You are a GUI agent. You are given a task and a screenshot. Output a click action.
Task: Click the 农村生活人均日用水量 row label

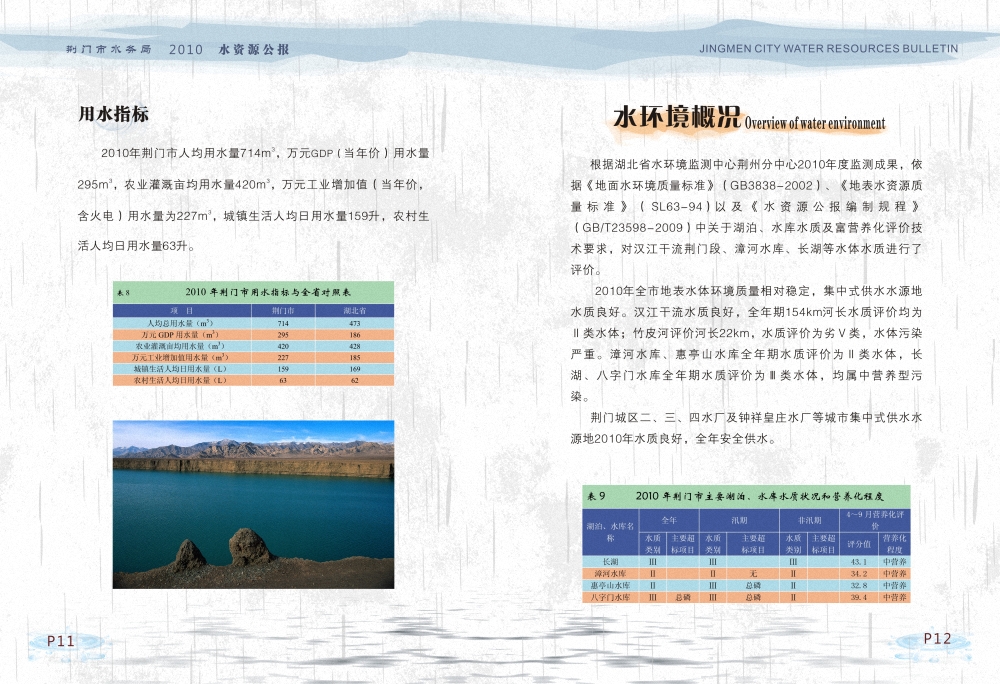[x=181, y=381]
